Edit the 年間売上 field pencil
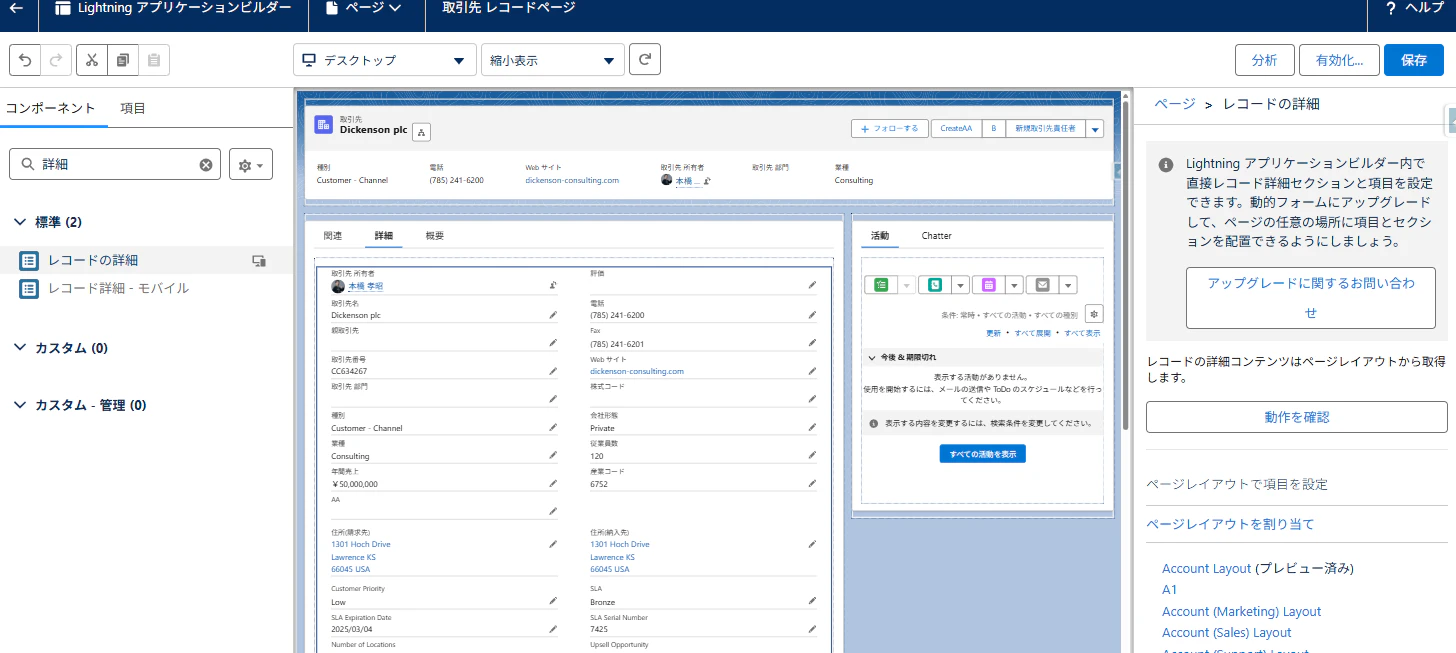This screenshot has height=653, width=1456. [x=553, y=483]
